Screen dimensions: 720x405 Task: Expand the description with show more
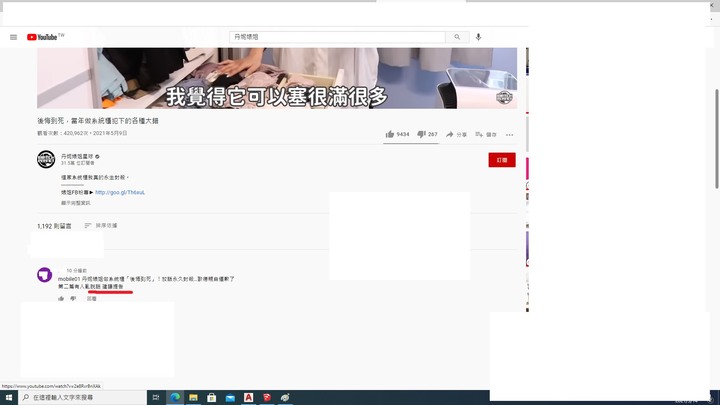point(76,203)
